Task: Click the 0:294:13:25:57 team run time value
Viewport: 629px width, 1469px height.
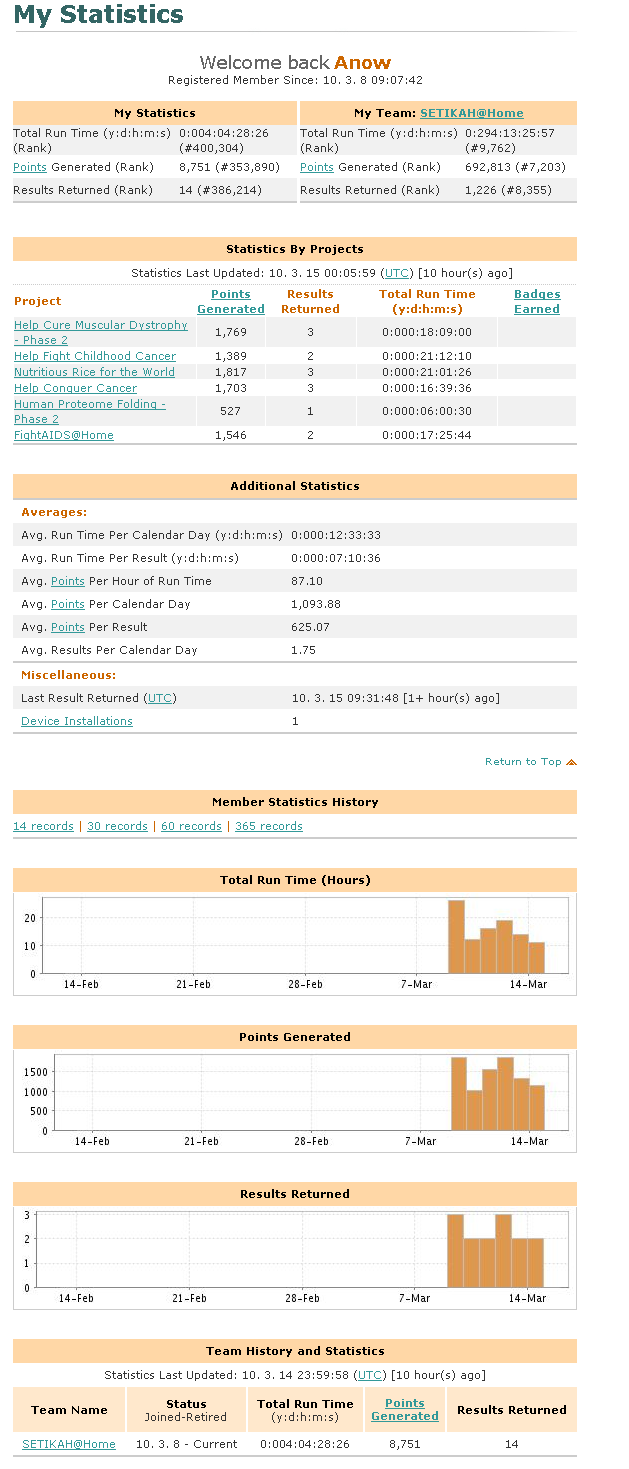Action: click(510, 132)
